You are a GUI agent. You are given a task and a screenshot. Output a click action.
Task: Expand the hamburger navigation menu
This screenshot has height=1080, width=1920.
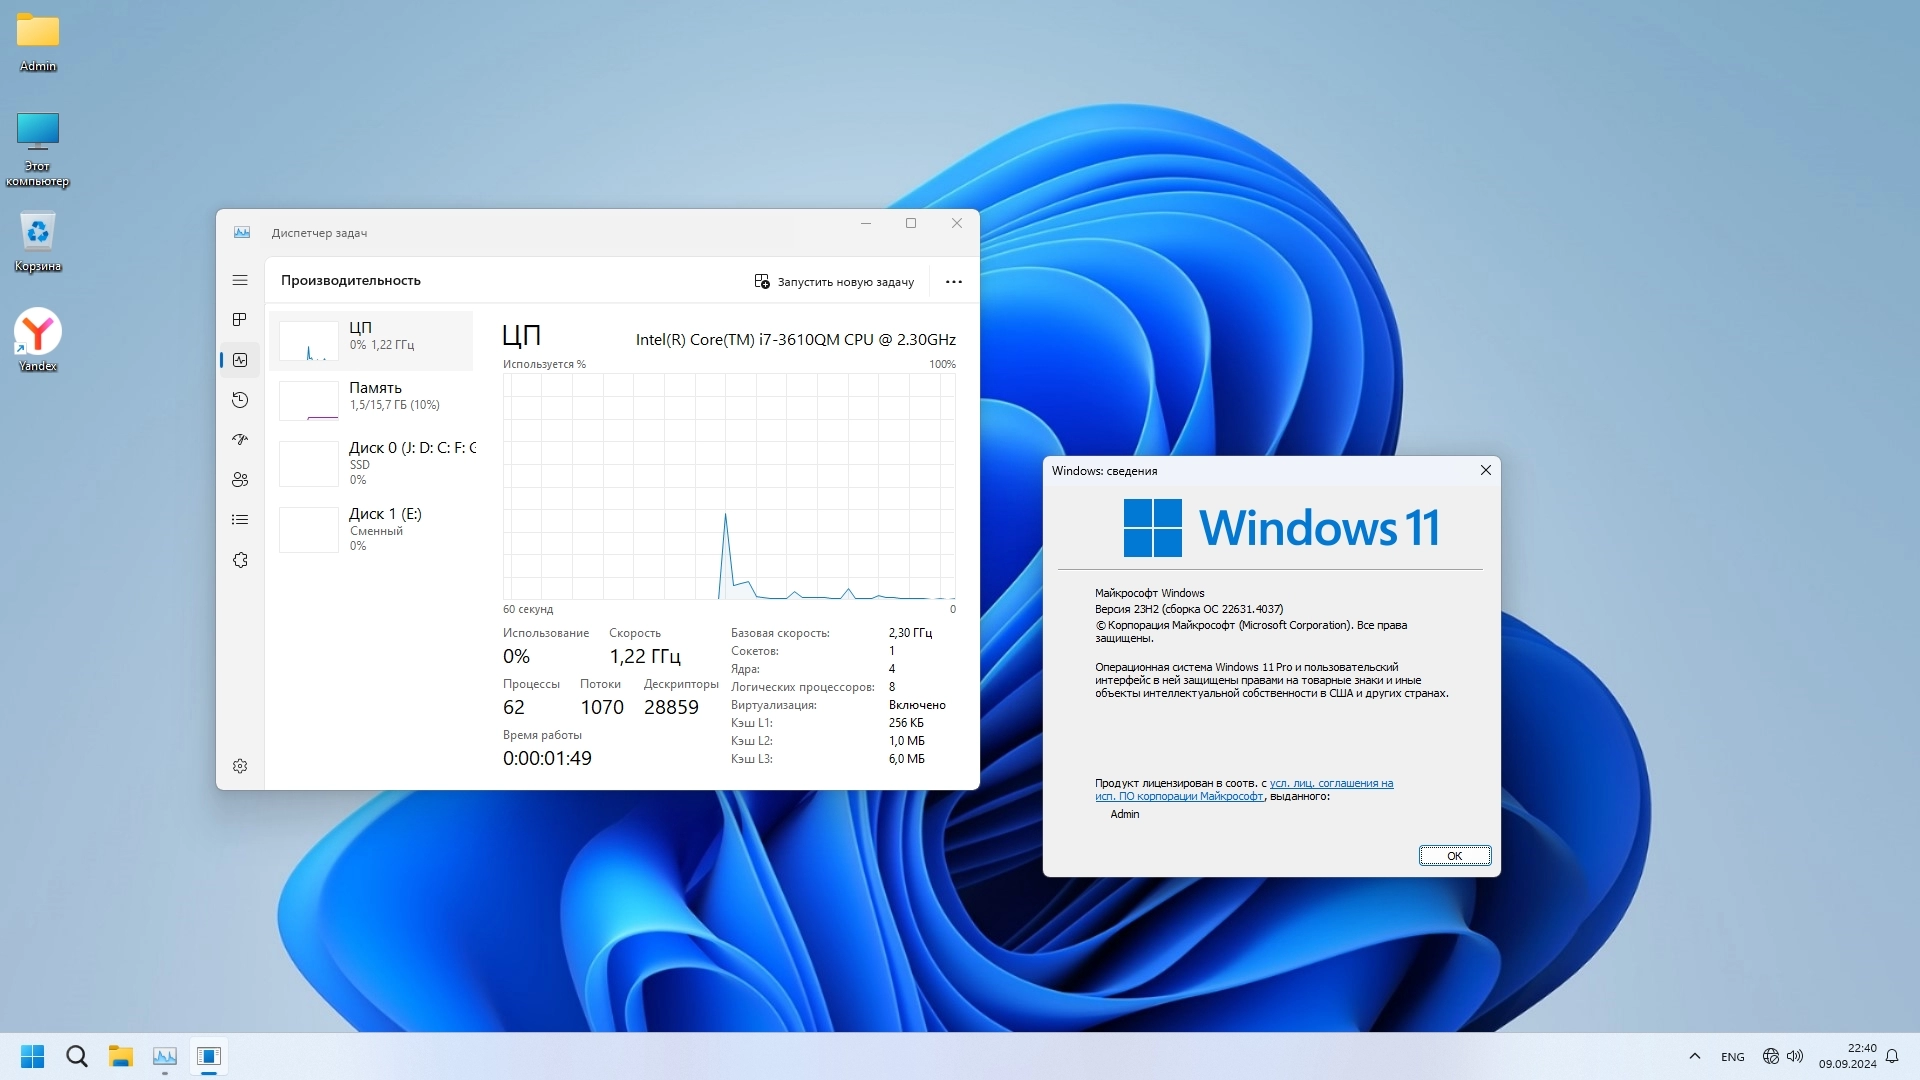coord(240,280)
